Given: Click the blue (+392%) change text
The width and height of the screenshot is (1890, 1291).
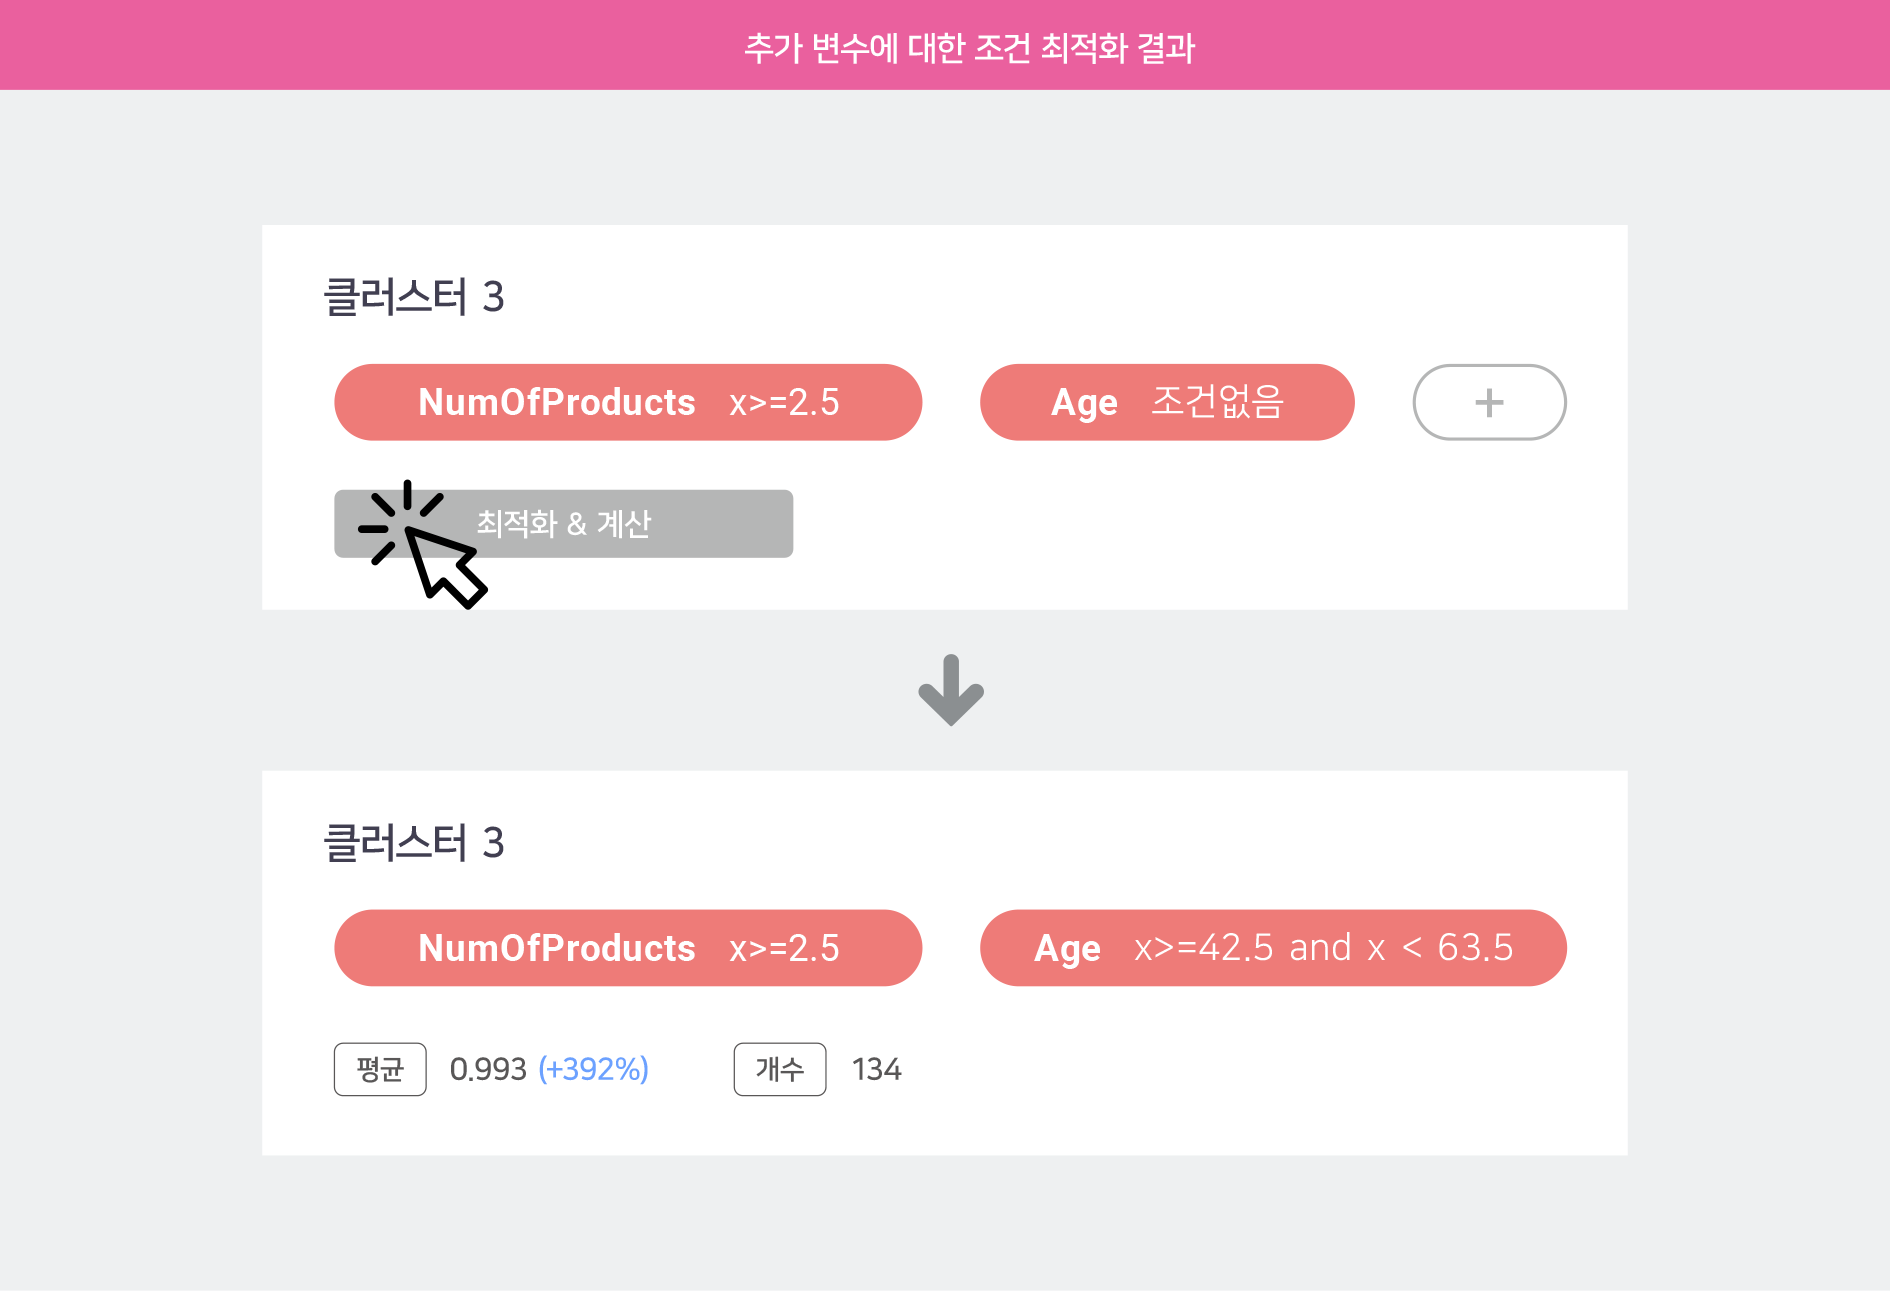Looking at the screenshot, I should pyautogui.click(x=593, y=1069).
